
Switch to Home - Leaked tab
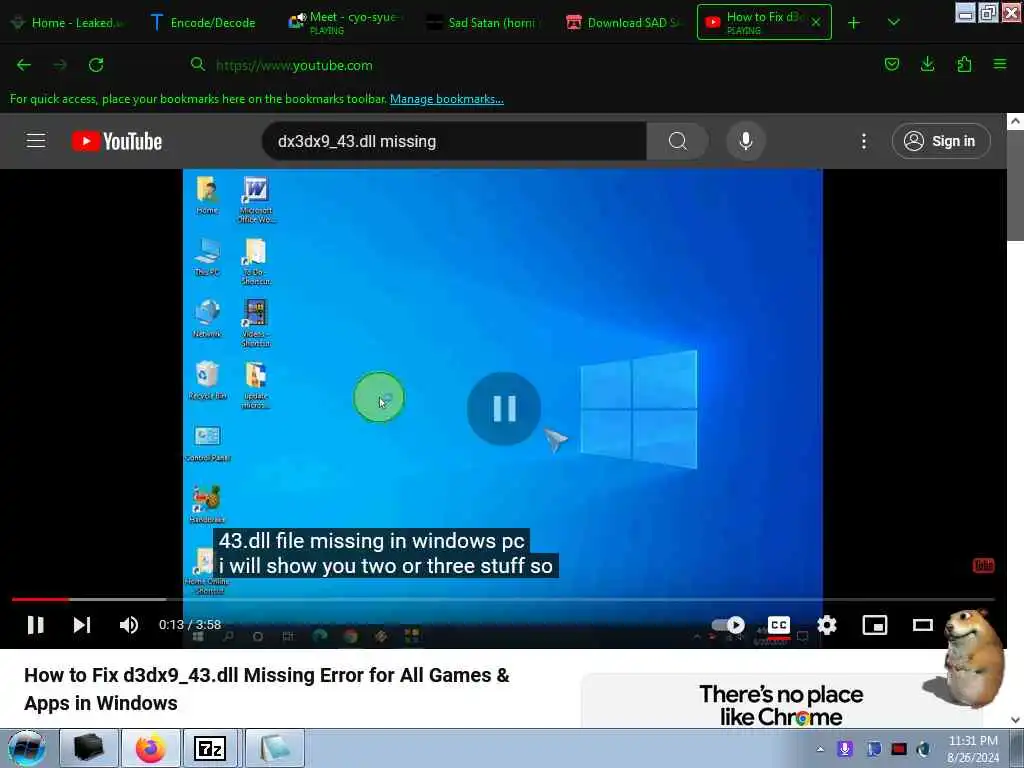pyautogui.click(x=68, y=22)
